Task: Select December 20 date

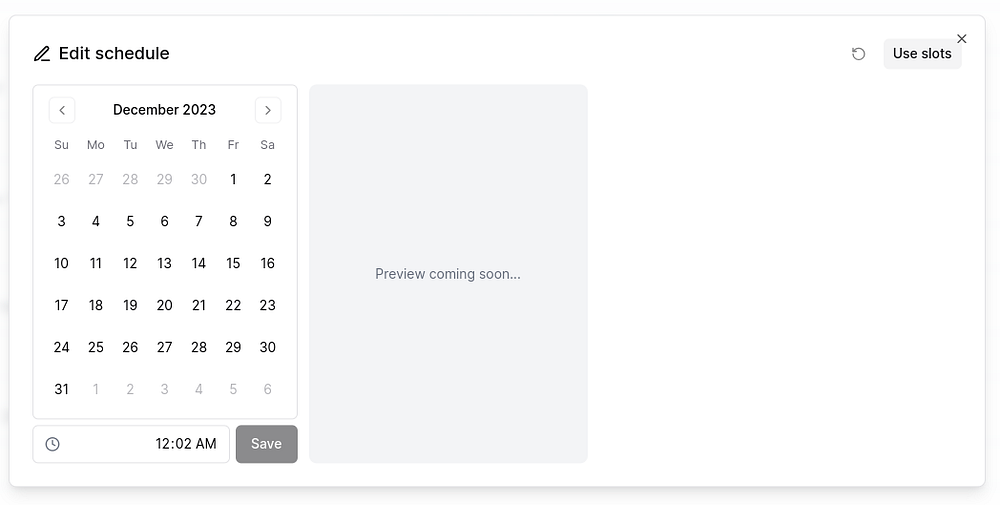Action: click(x=164, y=305)
